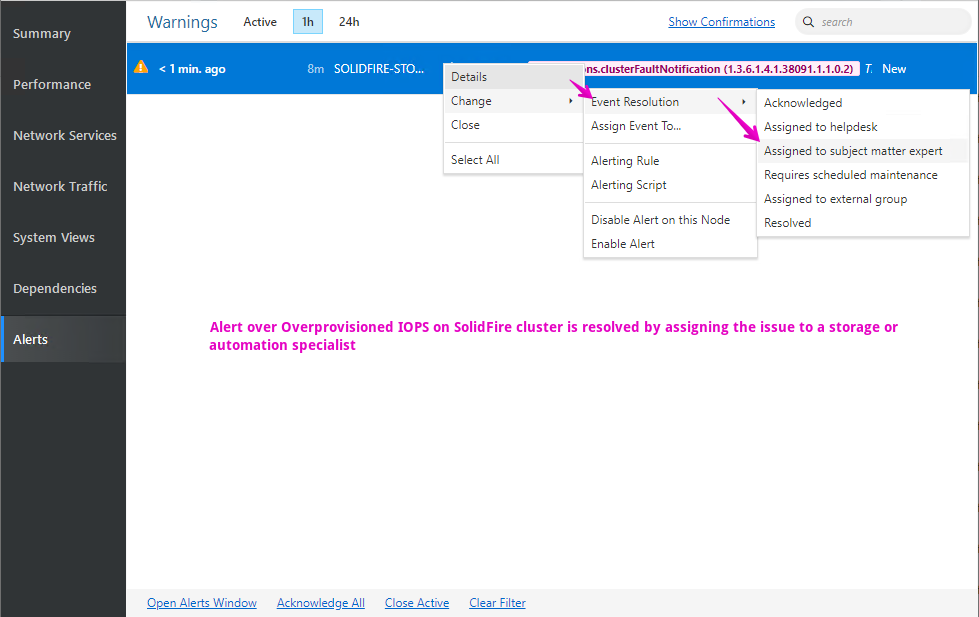Image resolution: width=979 pixels, height=617 pixels.
Task: Open the Show Confirmations link
Action: [721, 22]
